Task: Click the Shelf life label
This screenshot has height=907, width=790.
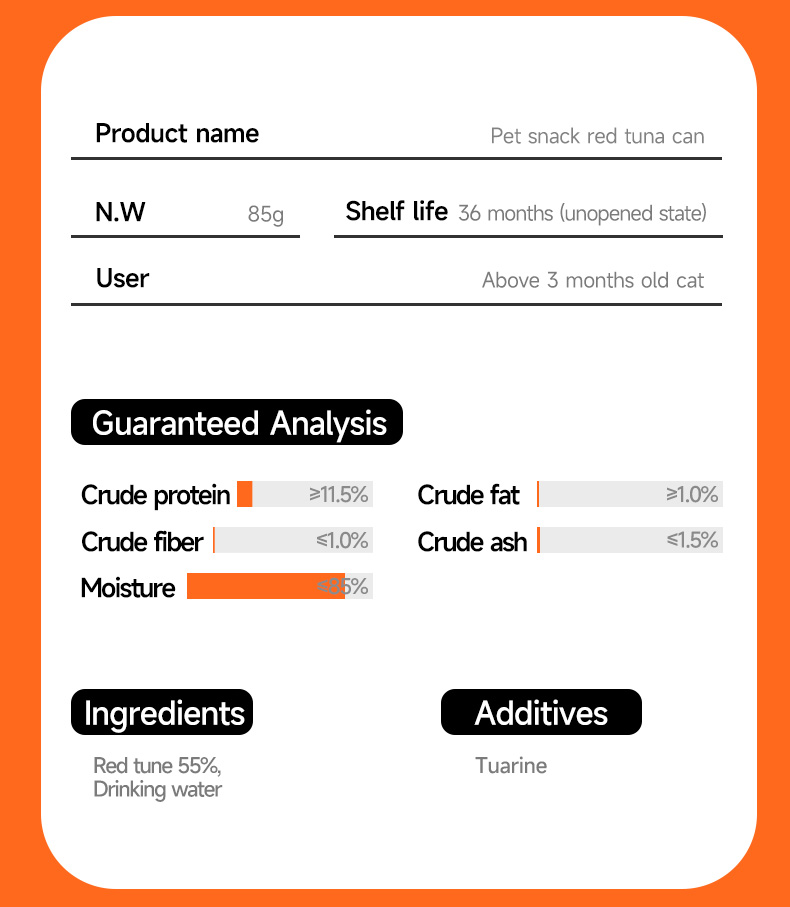Action: pyautogui.click(x=397, y=211)
